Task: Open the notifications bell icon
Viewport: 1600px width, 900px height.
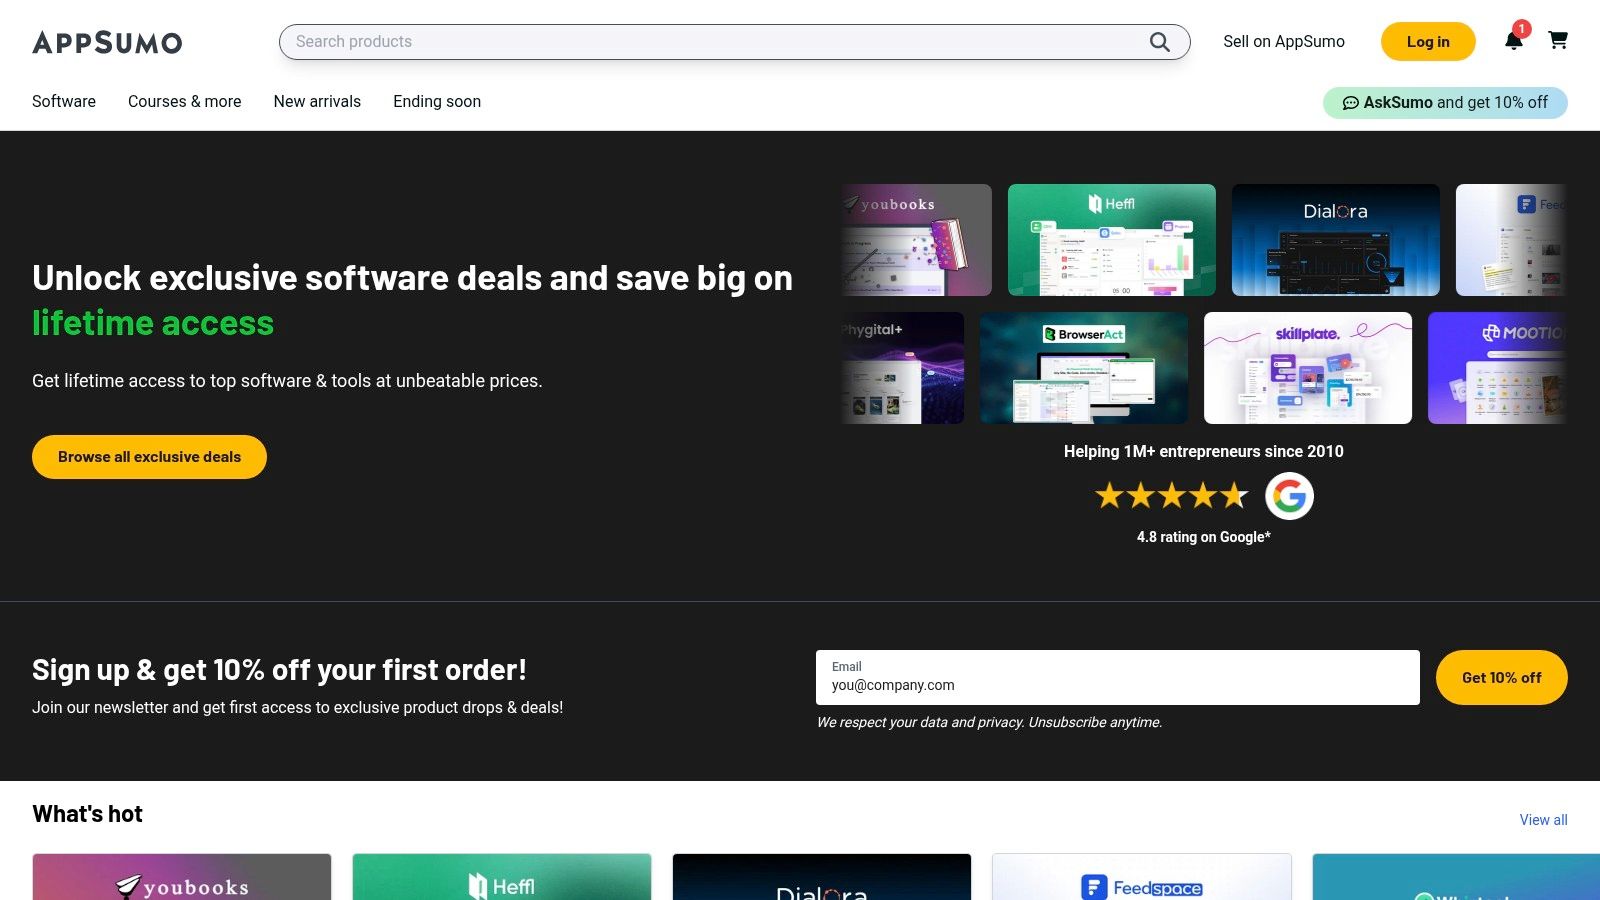Action: (1514, 40)
